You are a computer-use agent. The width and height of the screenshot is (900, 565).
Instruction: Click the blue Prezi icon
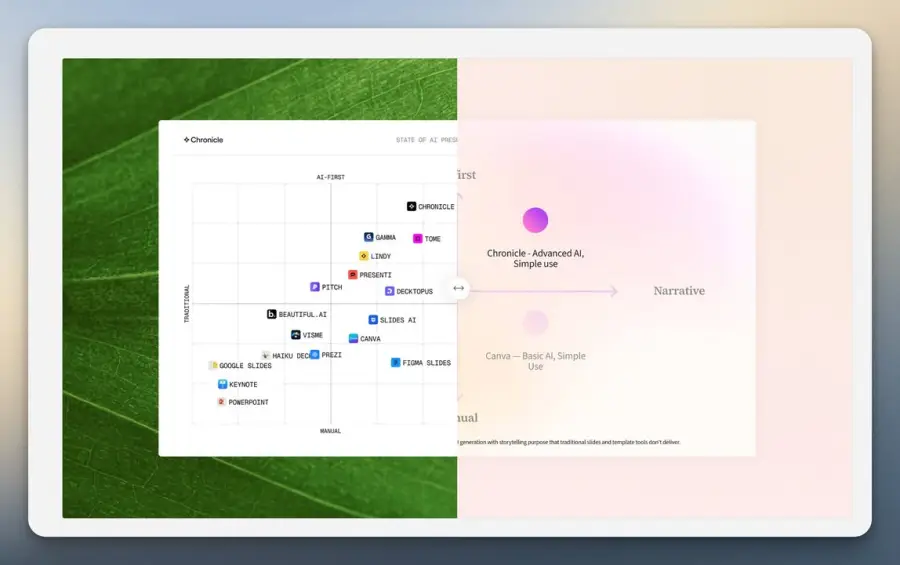coord(315,354)
